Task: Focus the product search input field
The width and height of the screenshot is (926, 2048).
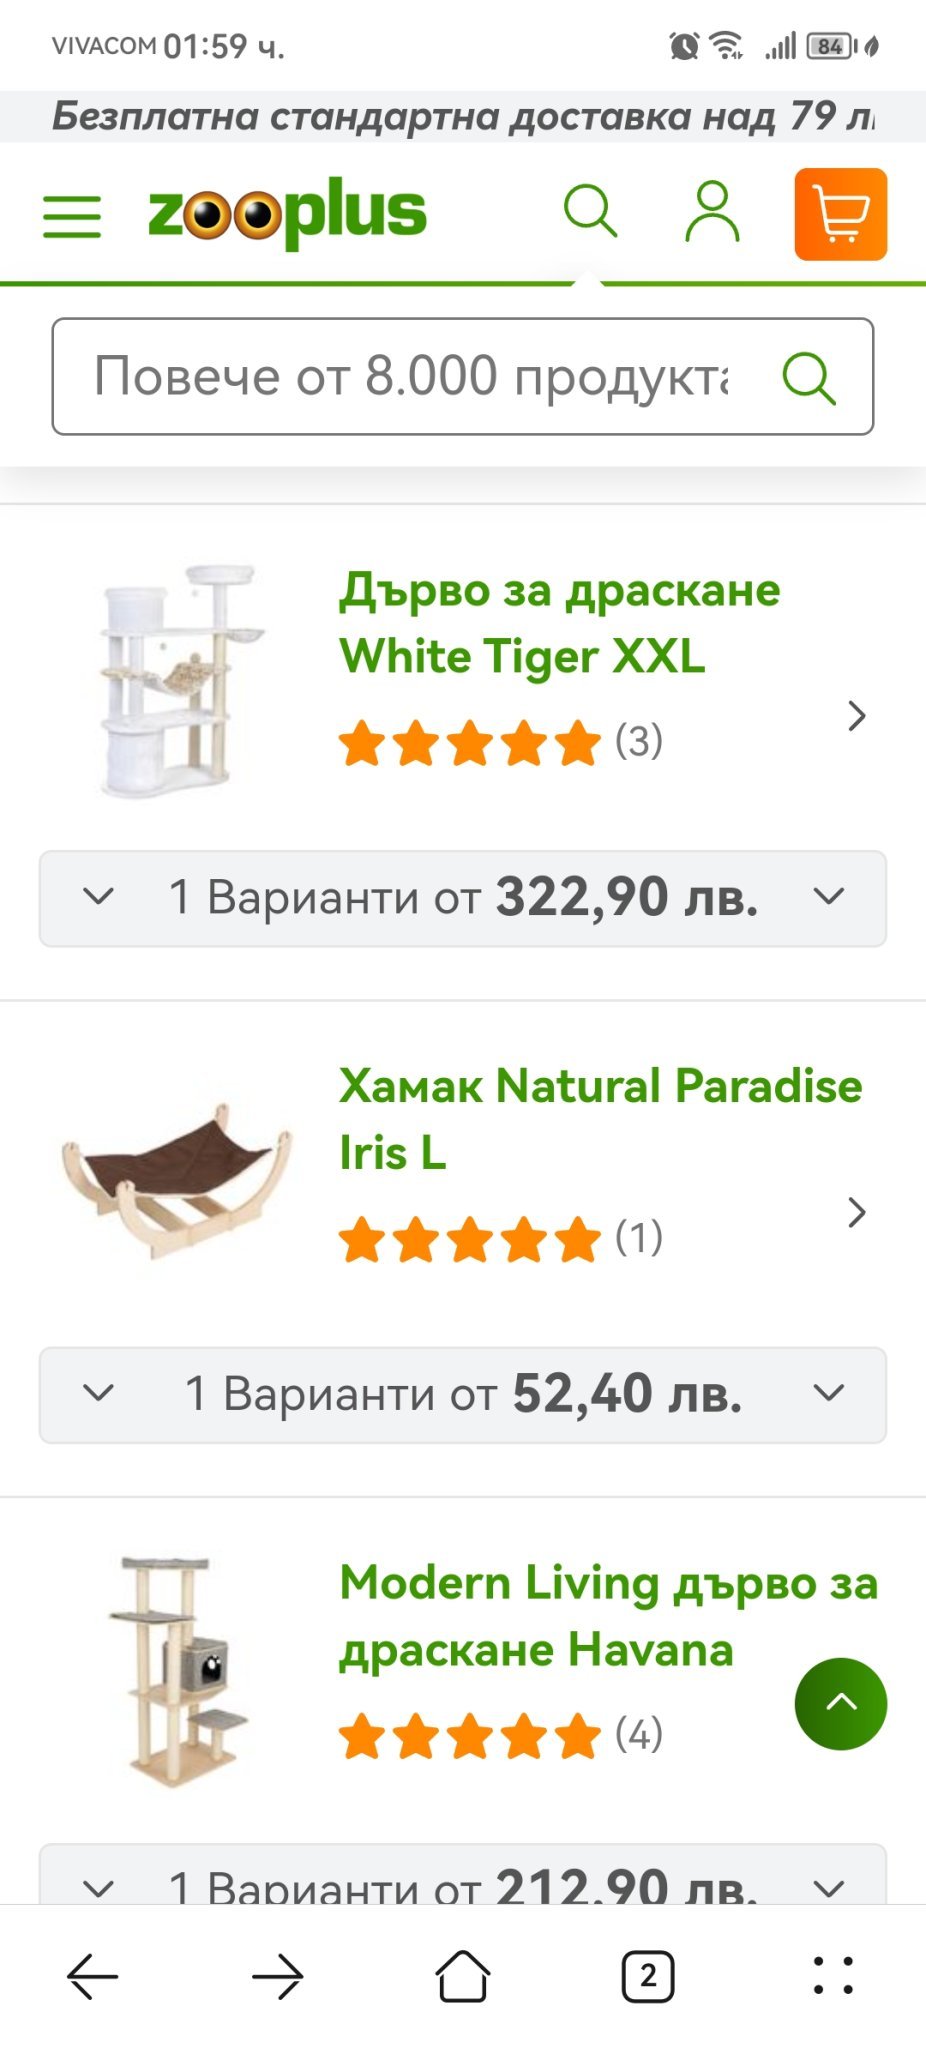Action: click(x=410, y=377)
